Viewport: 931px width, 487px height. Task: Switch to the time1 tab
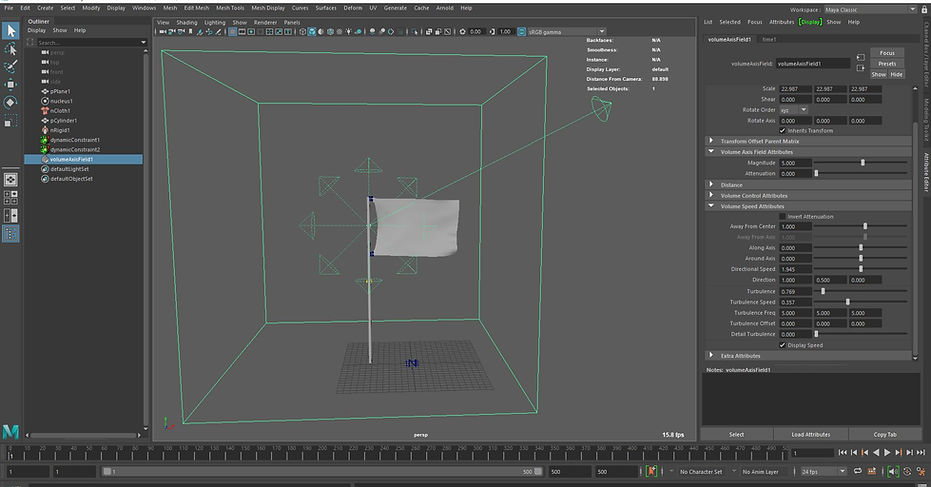(769, 39)
